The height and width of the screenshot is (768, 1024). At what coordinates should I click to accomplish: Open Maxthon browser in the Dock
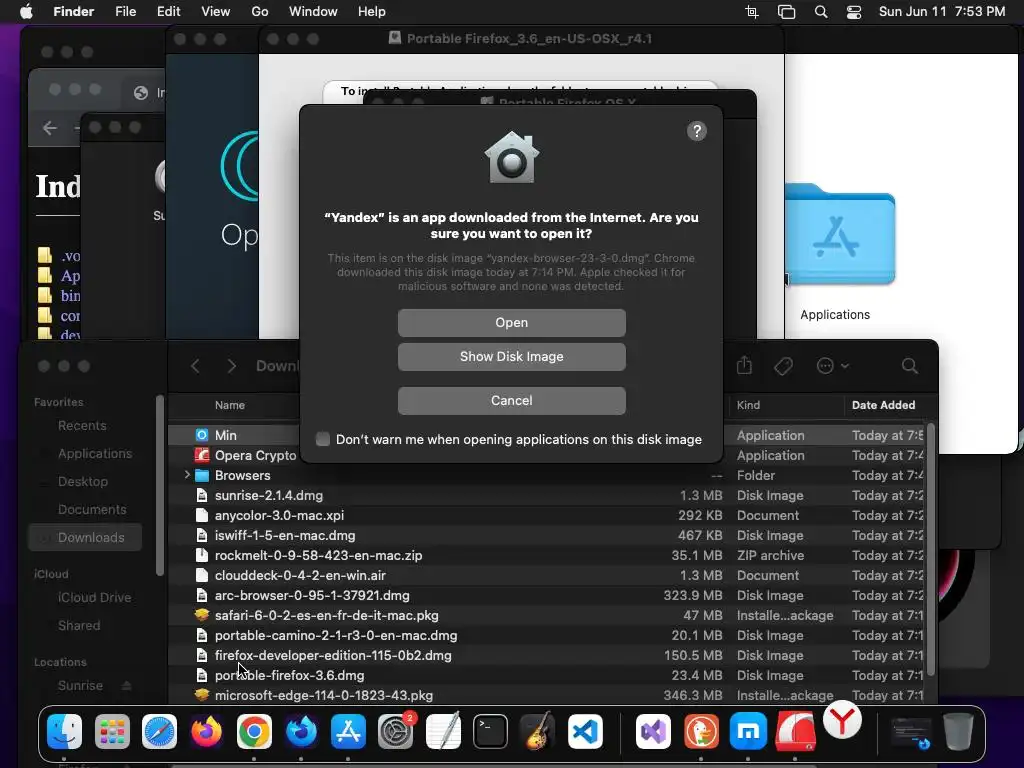point(748,731)
